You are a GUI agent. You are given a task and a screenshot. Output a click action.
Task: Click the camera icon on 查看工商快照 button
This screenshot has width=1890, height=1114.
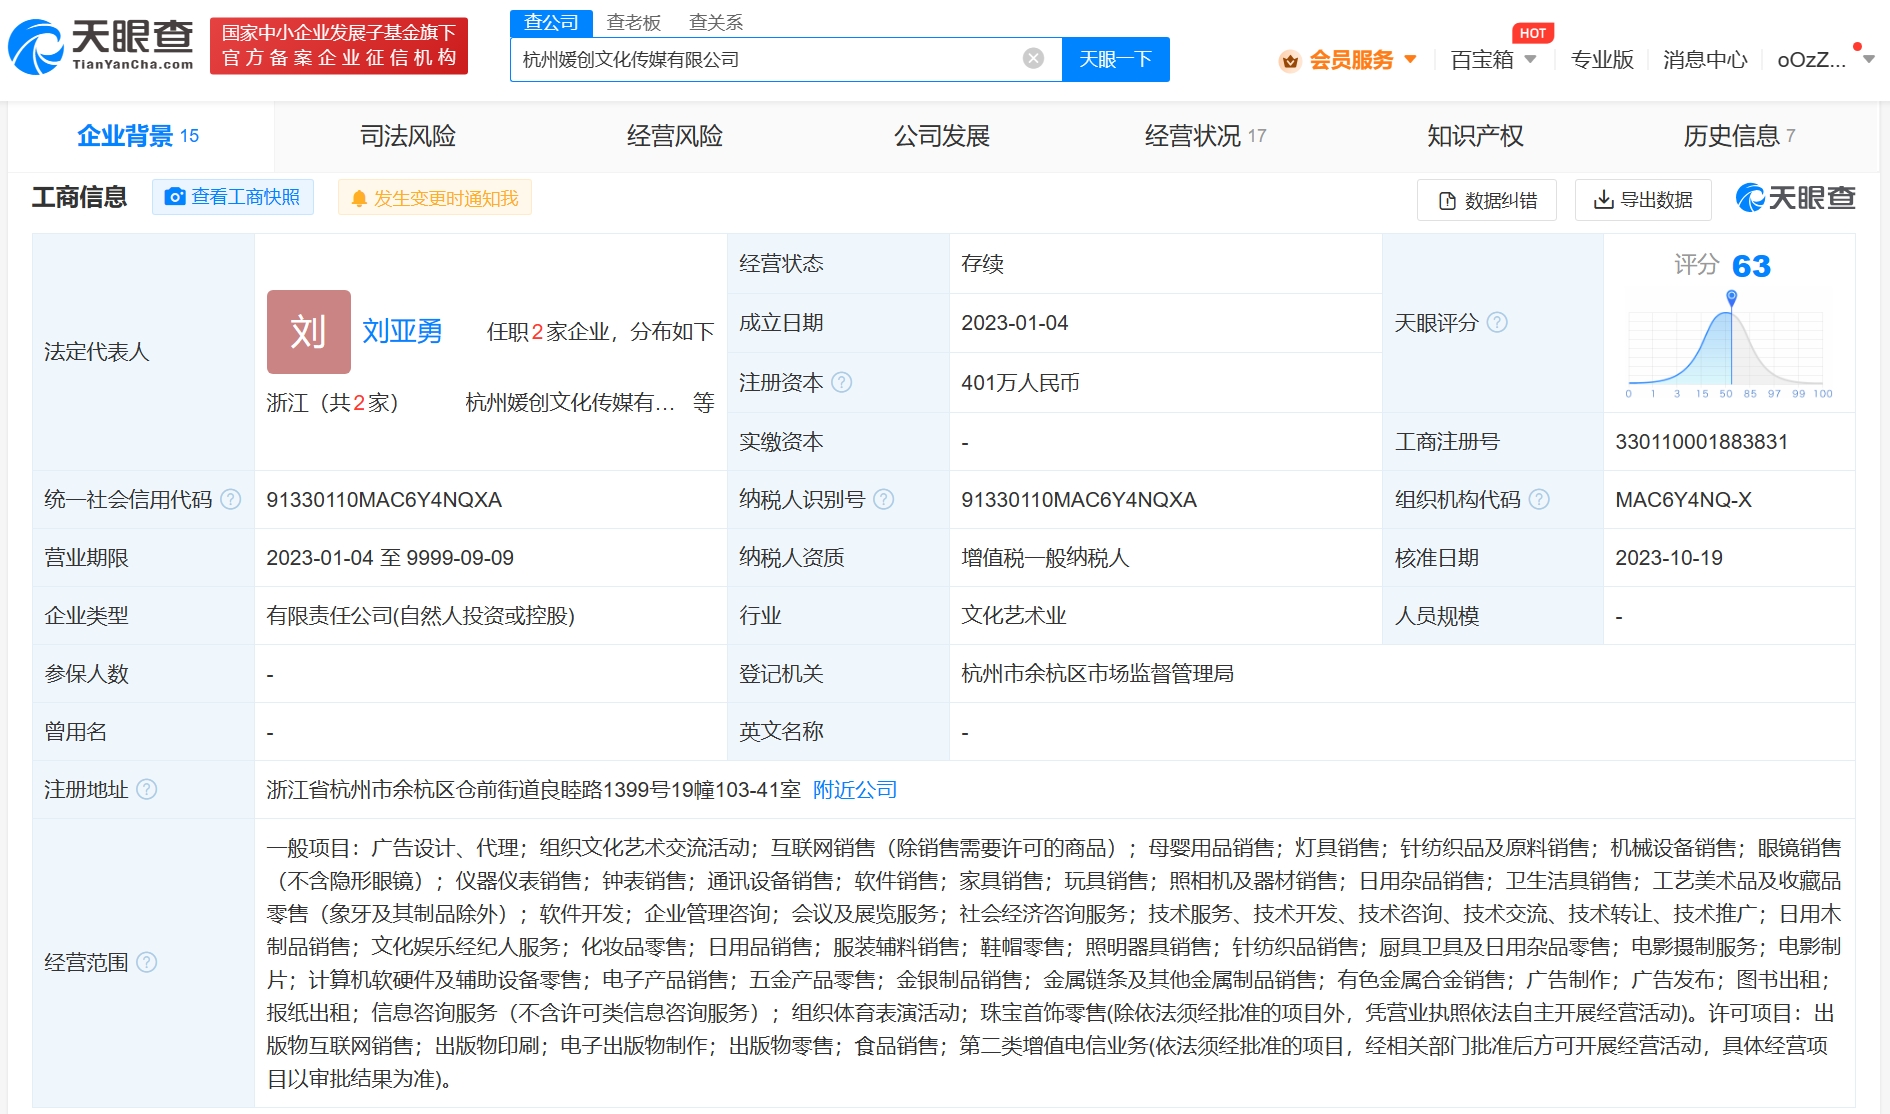175,197
